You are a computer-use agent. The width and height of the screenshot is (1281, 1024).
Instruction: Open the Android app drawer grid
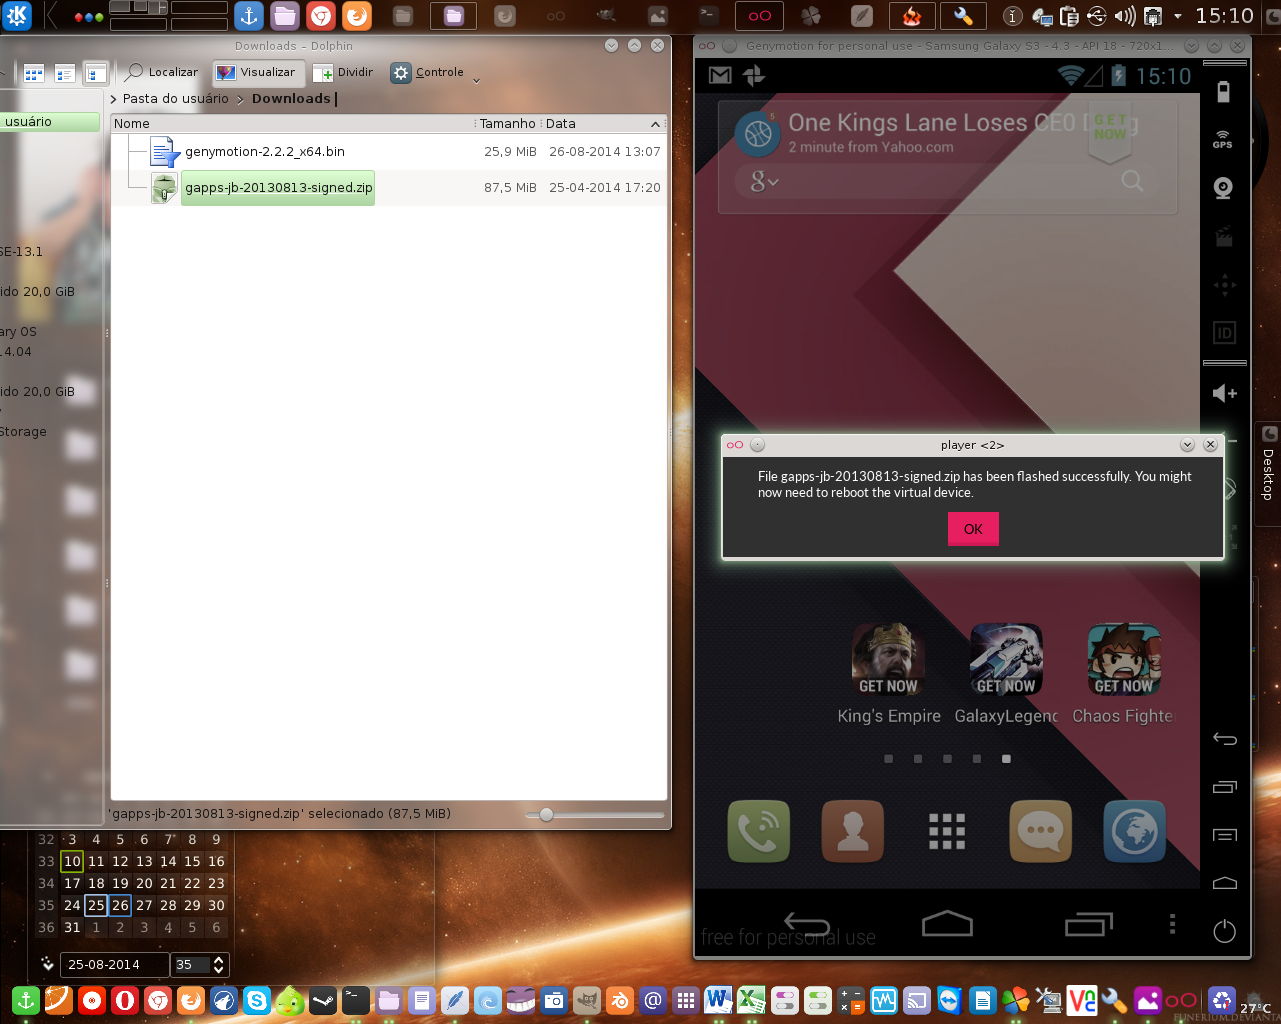pos(946,831)
